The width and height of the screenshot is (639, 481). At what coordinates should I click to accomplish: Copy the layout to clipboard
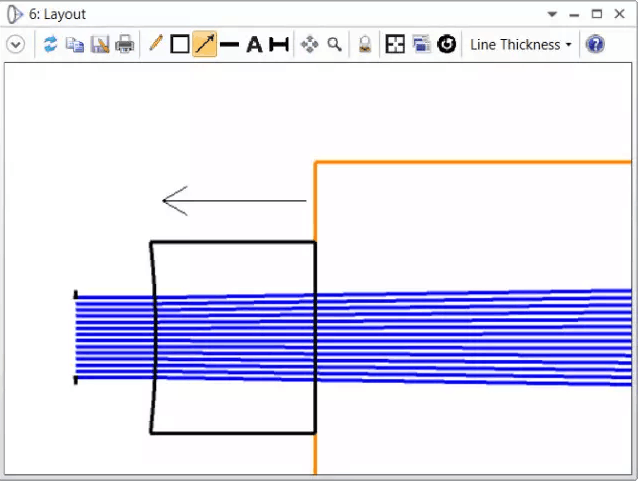pyautogui.click(x=74, y=45)
